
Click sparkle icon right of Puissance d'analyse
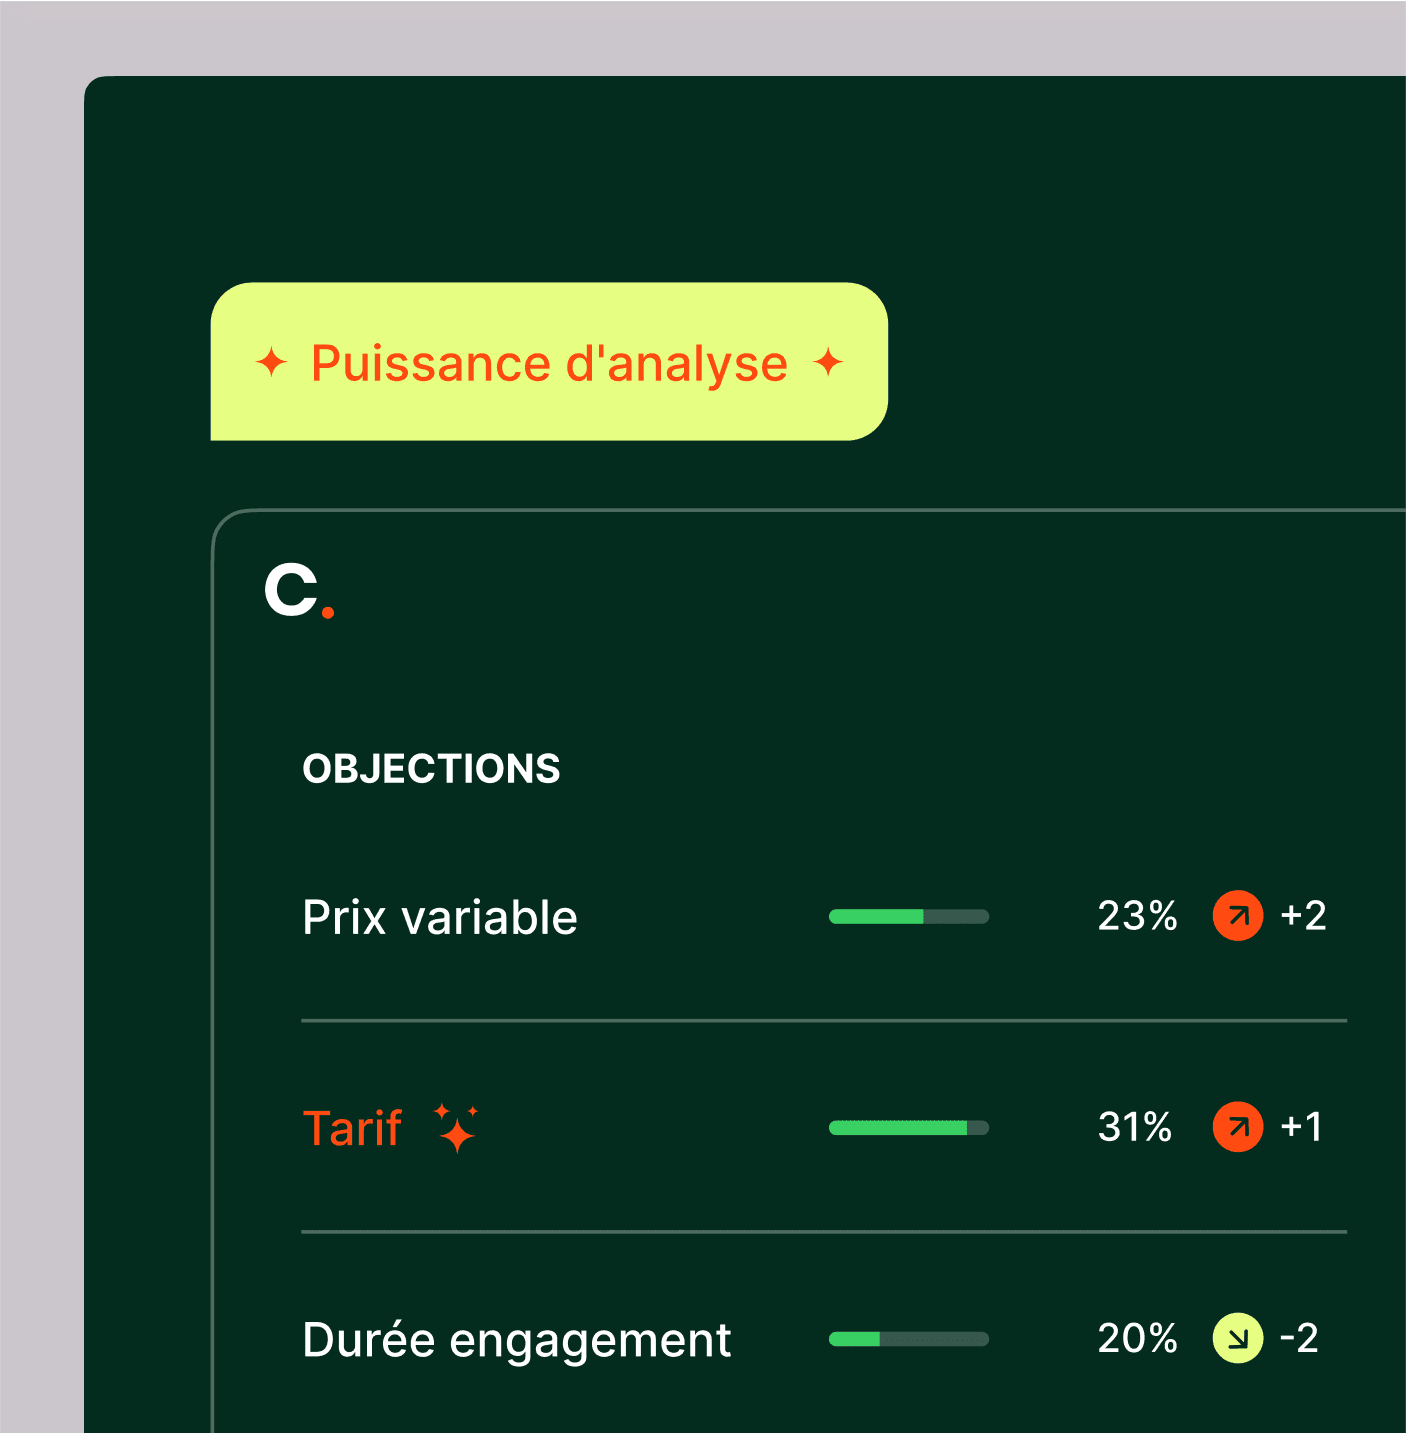[x=828, y=362]
